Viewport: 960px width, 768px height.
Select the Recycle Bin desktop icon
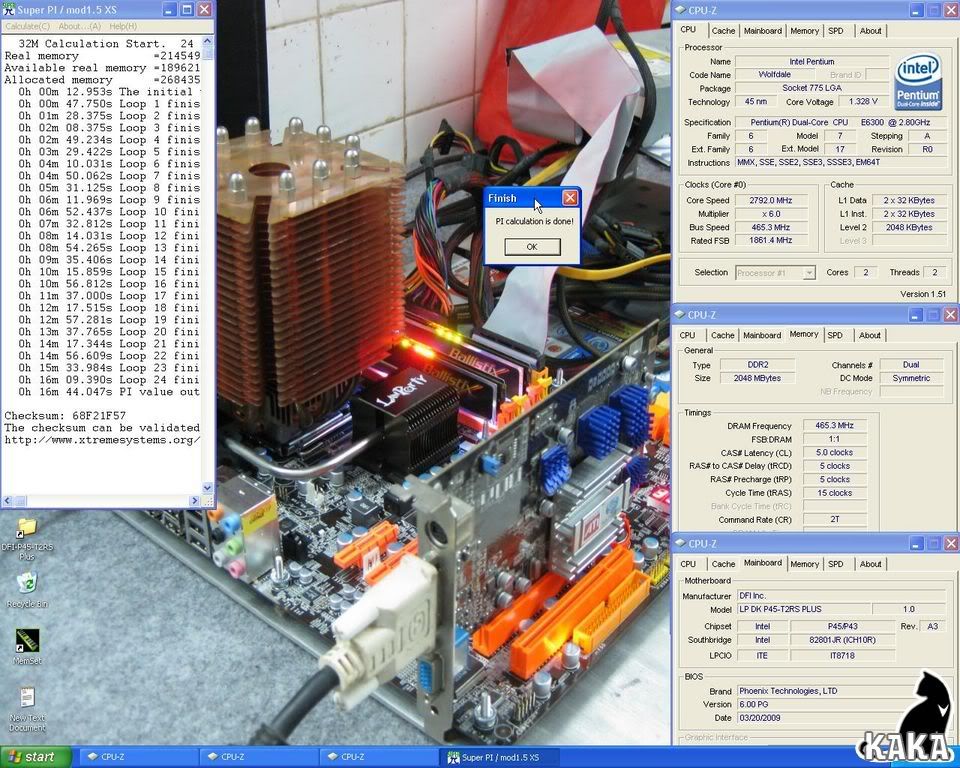27,589
